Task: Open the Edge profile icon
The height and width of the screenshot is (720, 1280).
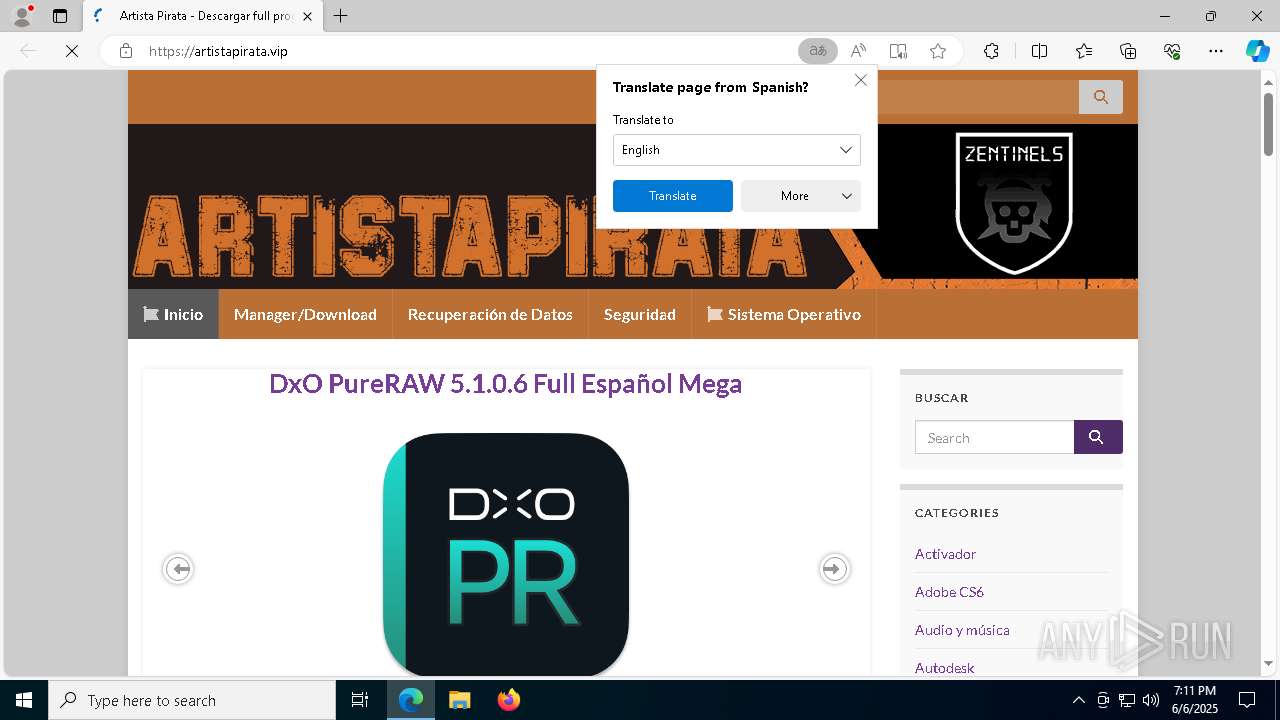Action: click(22, 16)
